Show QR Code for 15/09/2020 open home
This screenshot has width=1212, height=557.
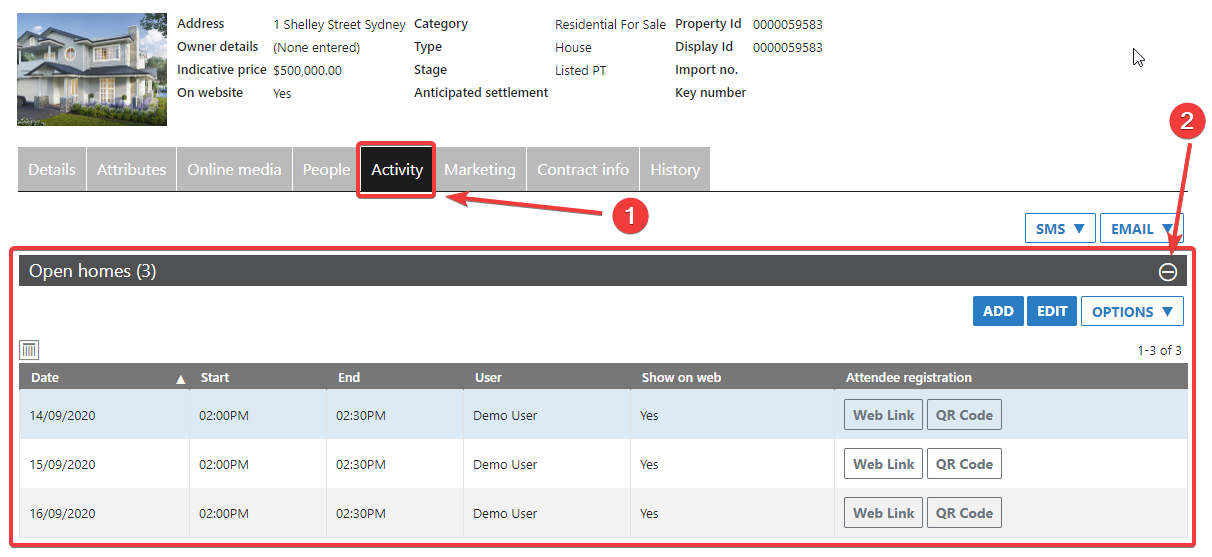click(x=964, y=464)
